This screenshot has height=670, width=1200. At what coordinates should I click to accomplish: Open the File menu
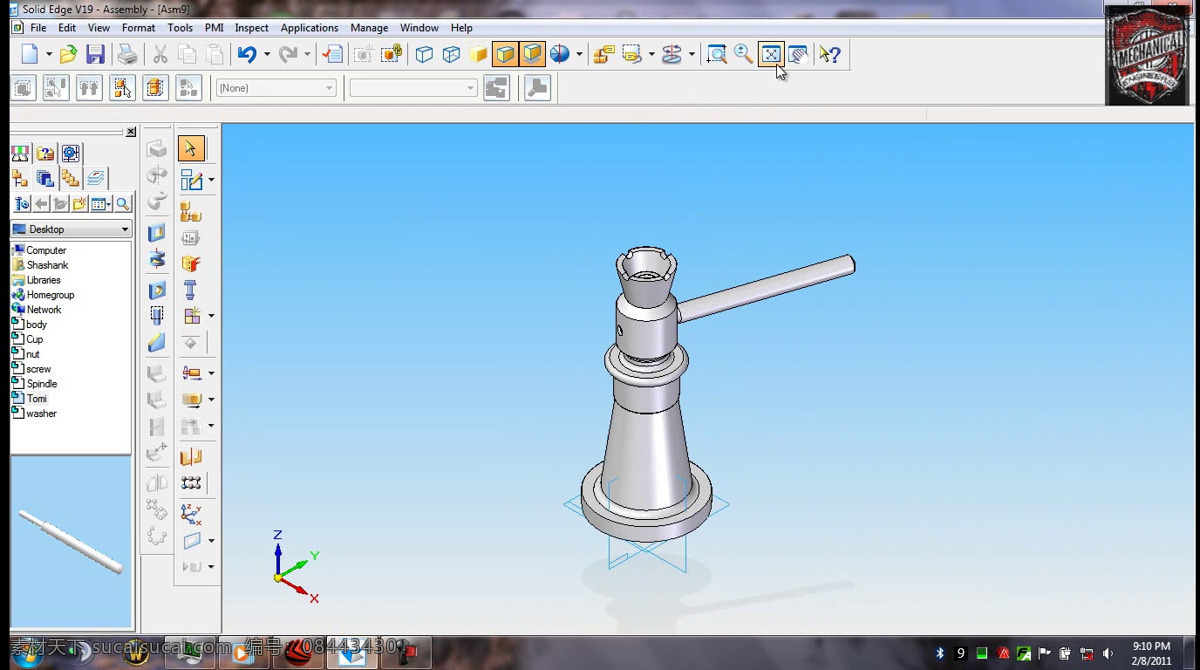point(38,28)
